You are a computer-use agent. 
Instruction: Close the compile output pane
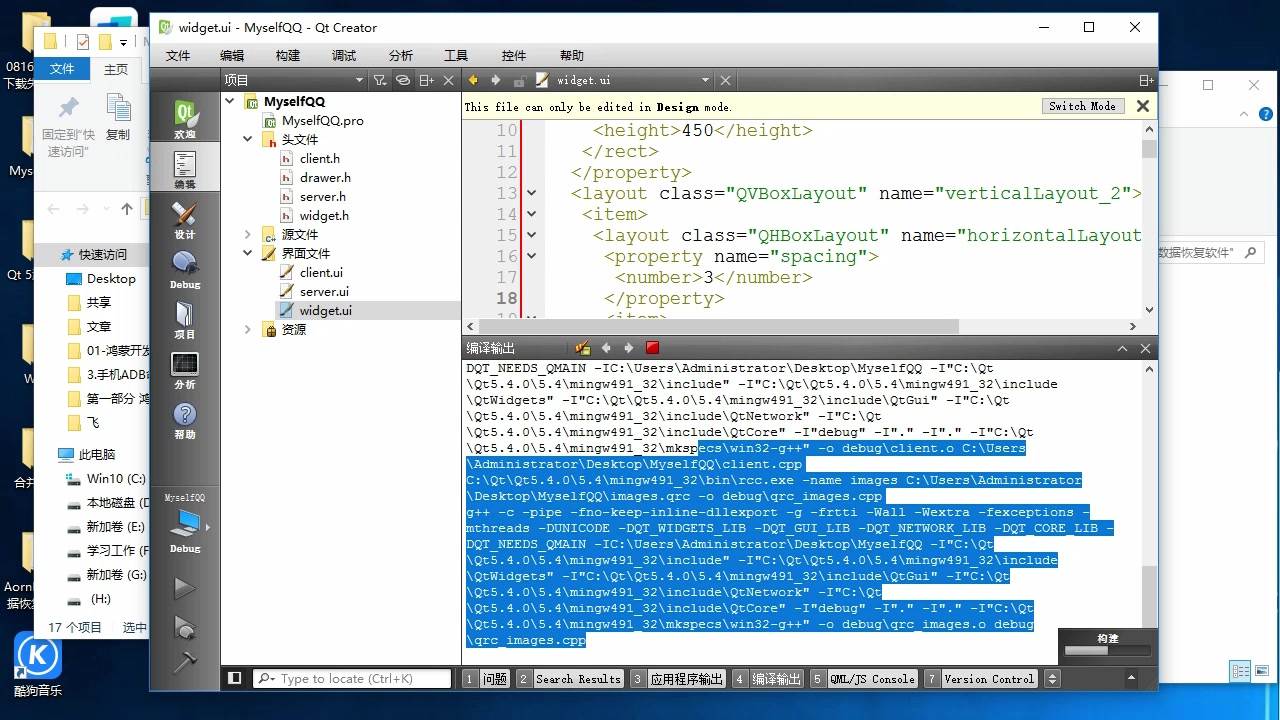1146,348
